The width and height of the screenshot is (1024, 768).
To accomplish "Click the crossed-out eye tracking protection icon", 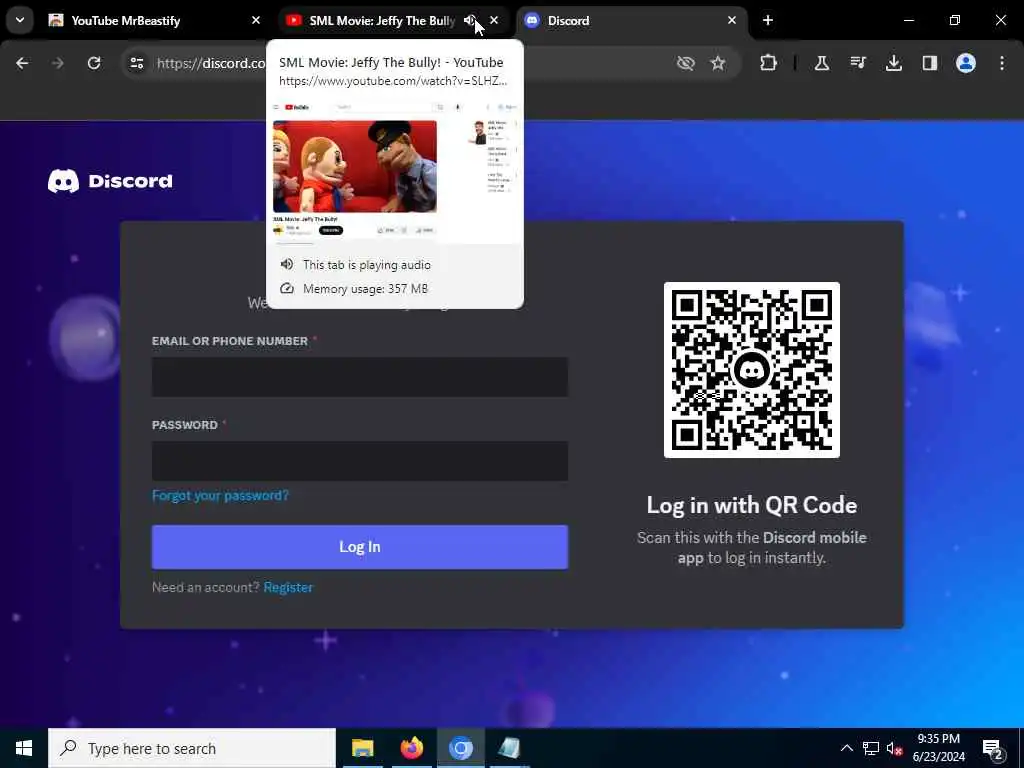I will pyautogui.click(x=686, y=63).
